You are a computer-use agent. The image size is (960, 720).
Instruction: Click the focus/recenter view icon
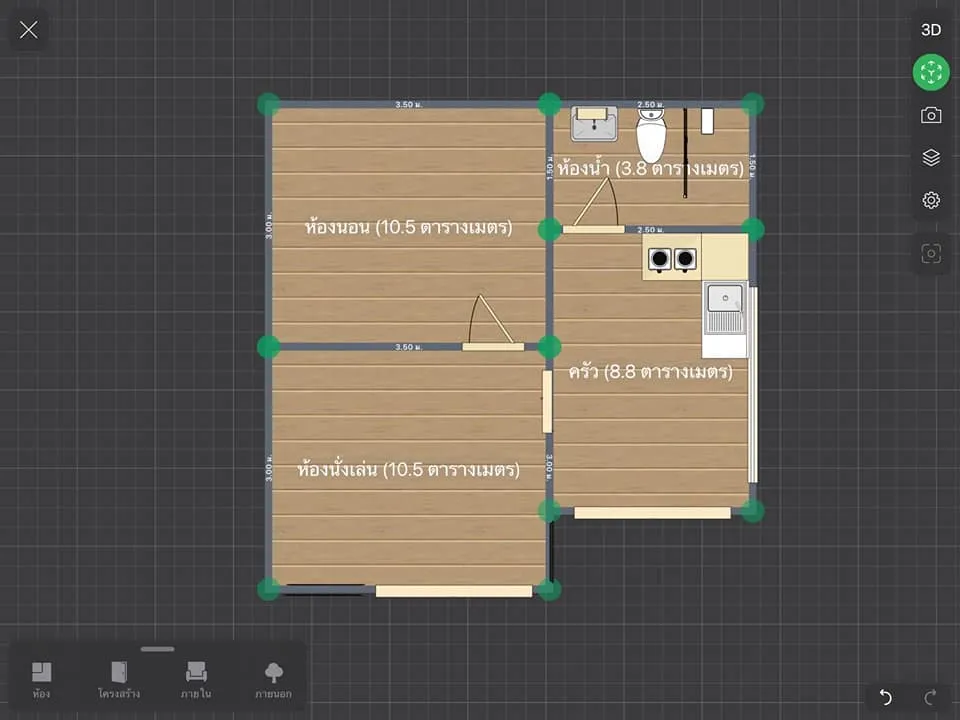pyautogui.click(x=931, y=253)
